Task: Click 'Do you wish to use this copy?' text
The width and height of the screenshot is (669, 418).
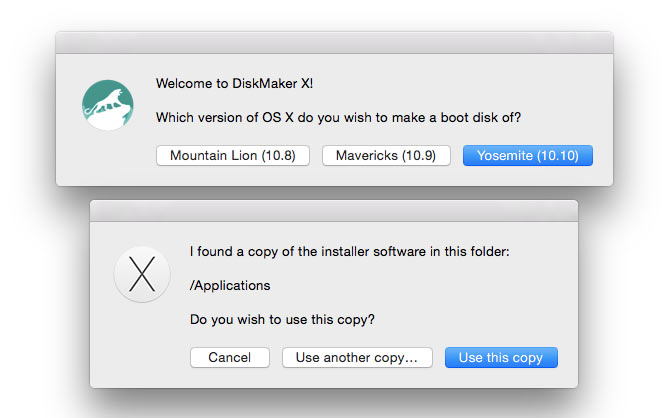Action: pos(282,319)
